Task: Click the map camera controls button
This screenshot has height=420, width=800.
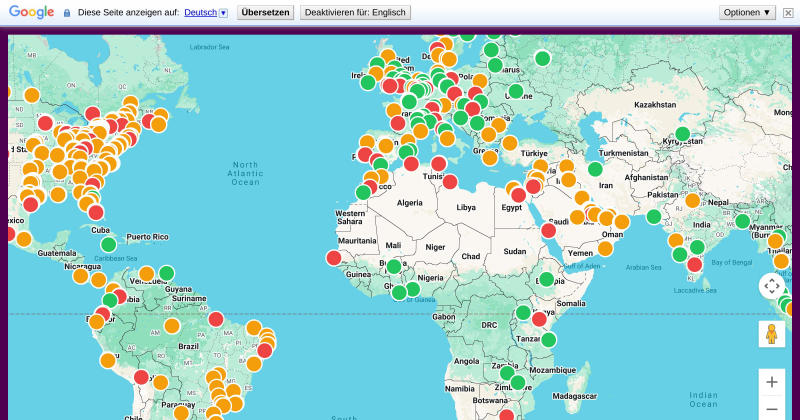Action: point(771,286)
